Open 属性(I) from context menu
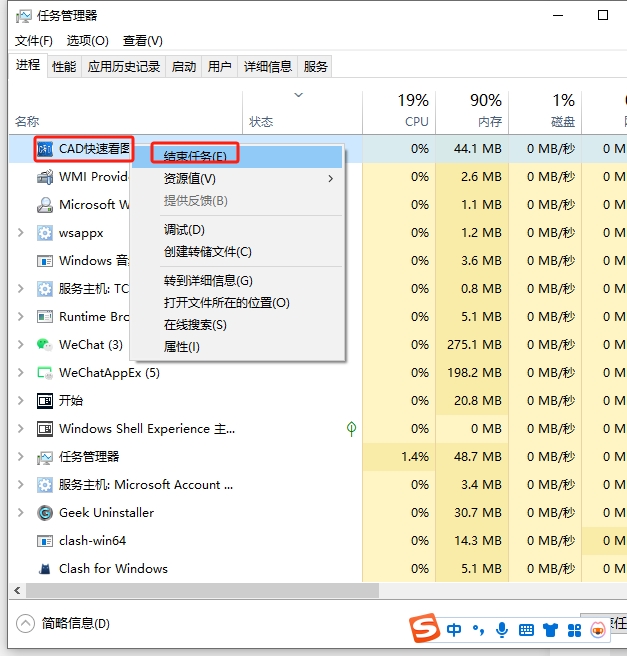The height and width of the screenshot is (656, 627). click(238, 347)
